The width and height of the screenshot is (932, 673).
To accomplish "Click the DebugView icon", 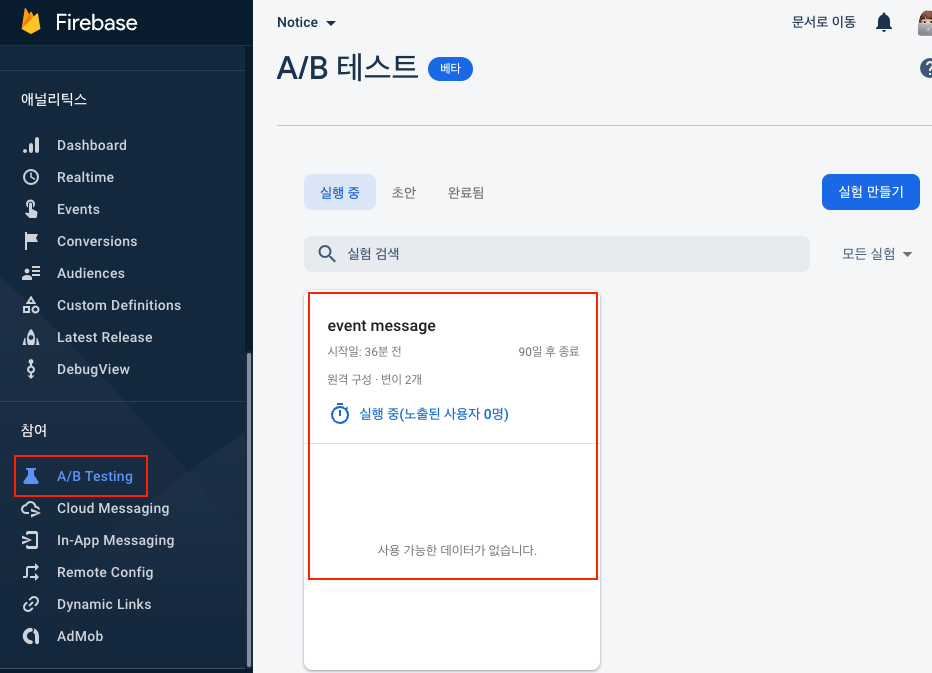I will [x=31, y=369].
